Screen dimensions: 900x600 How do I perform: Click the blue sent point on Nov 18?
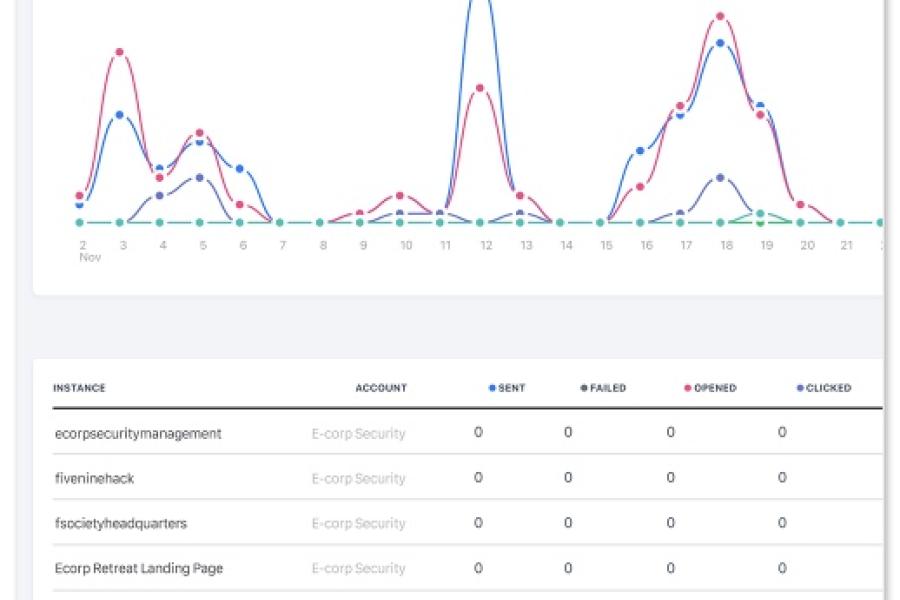click(x=720, y=43)
